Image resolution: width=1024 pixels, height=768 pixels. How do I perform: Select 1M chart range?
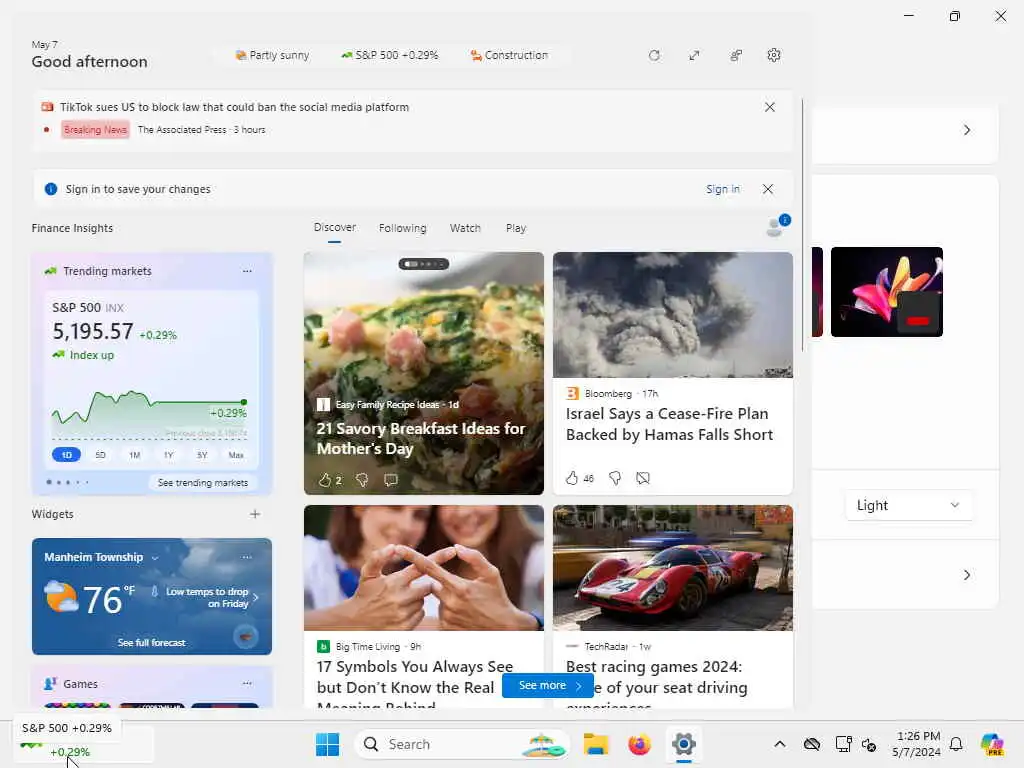135,455
